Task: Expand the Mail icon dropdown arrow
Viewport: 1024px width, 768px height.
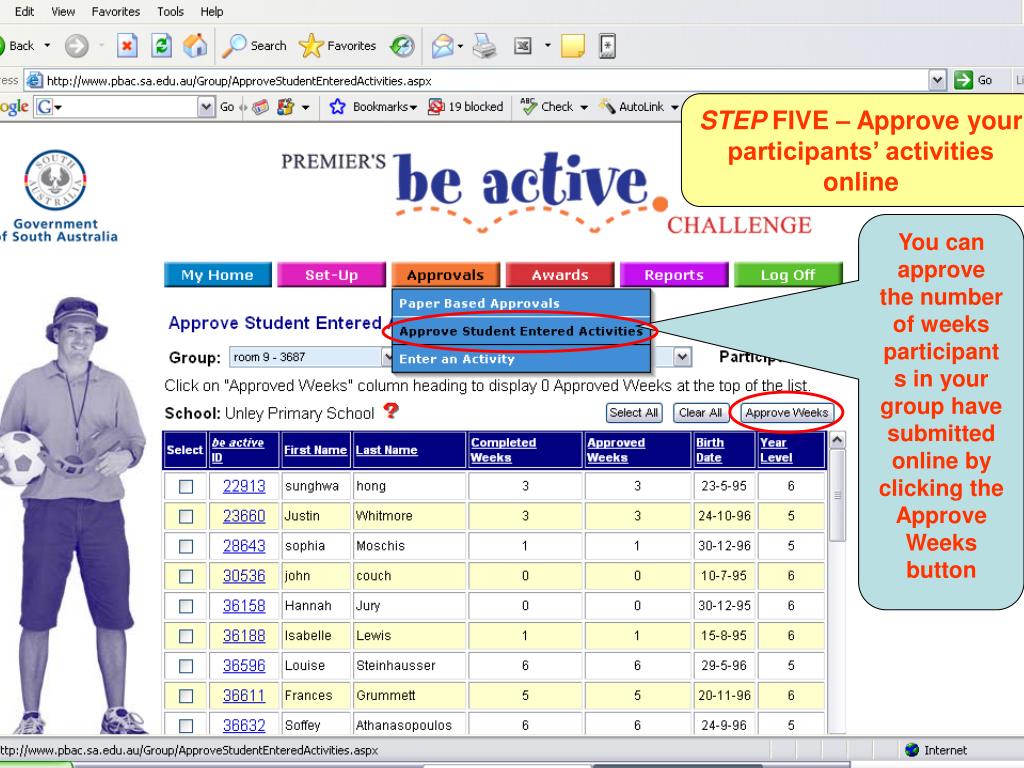Action: pos(460,46)
